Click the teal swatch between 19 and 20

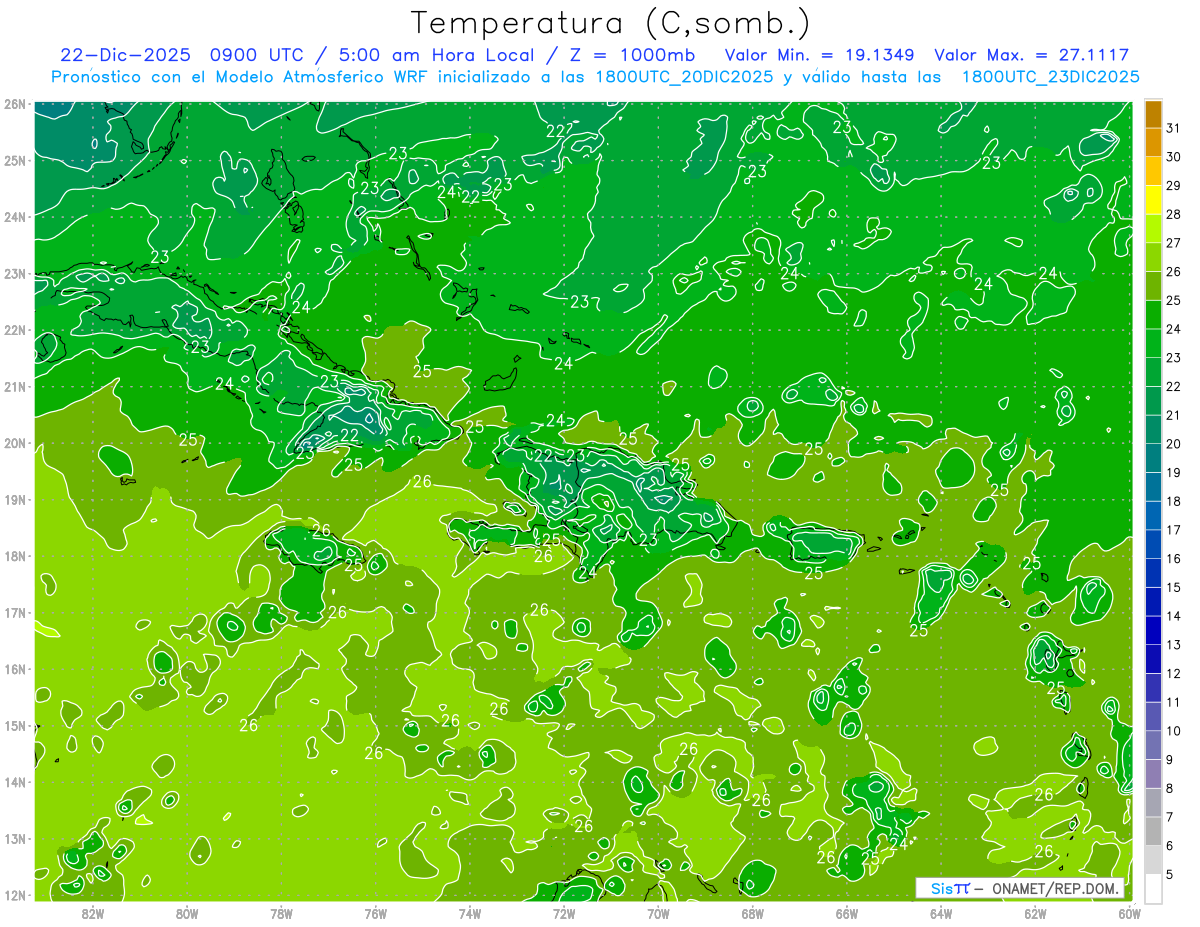[x=1153, y=458]
